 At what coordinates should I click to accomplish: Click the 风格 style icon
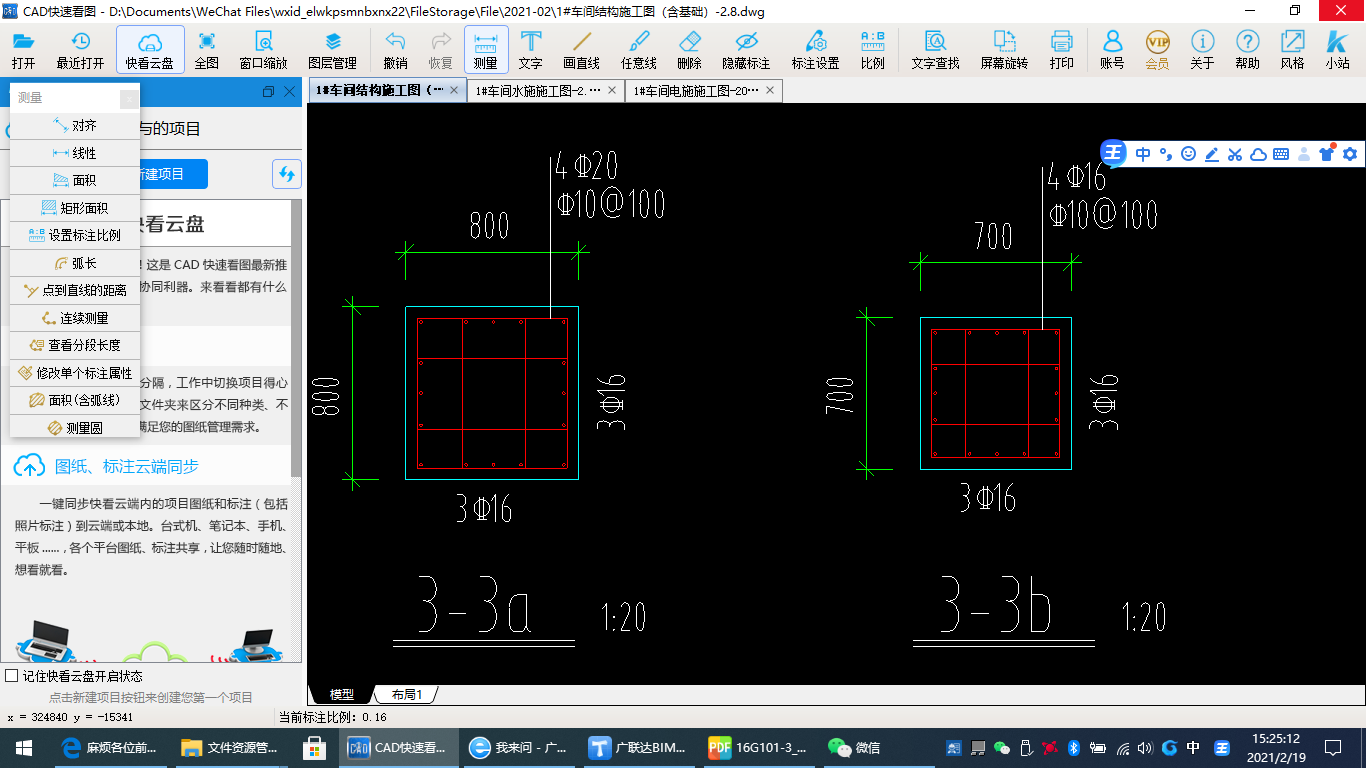coord(1292,50)
